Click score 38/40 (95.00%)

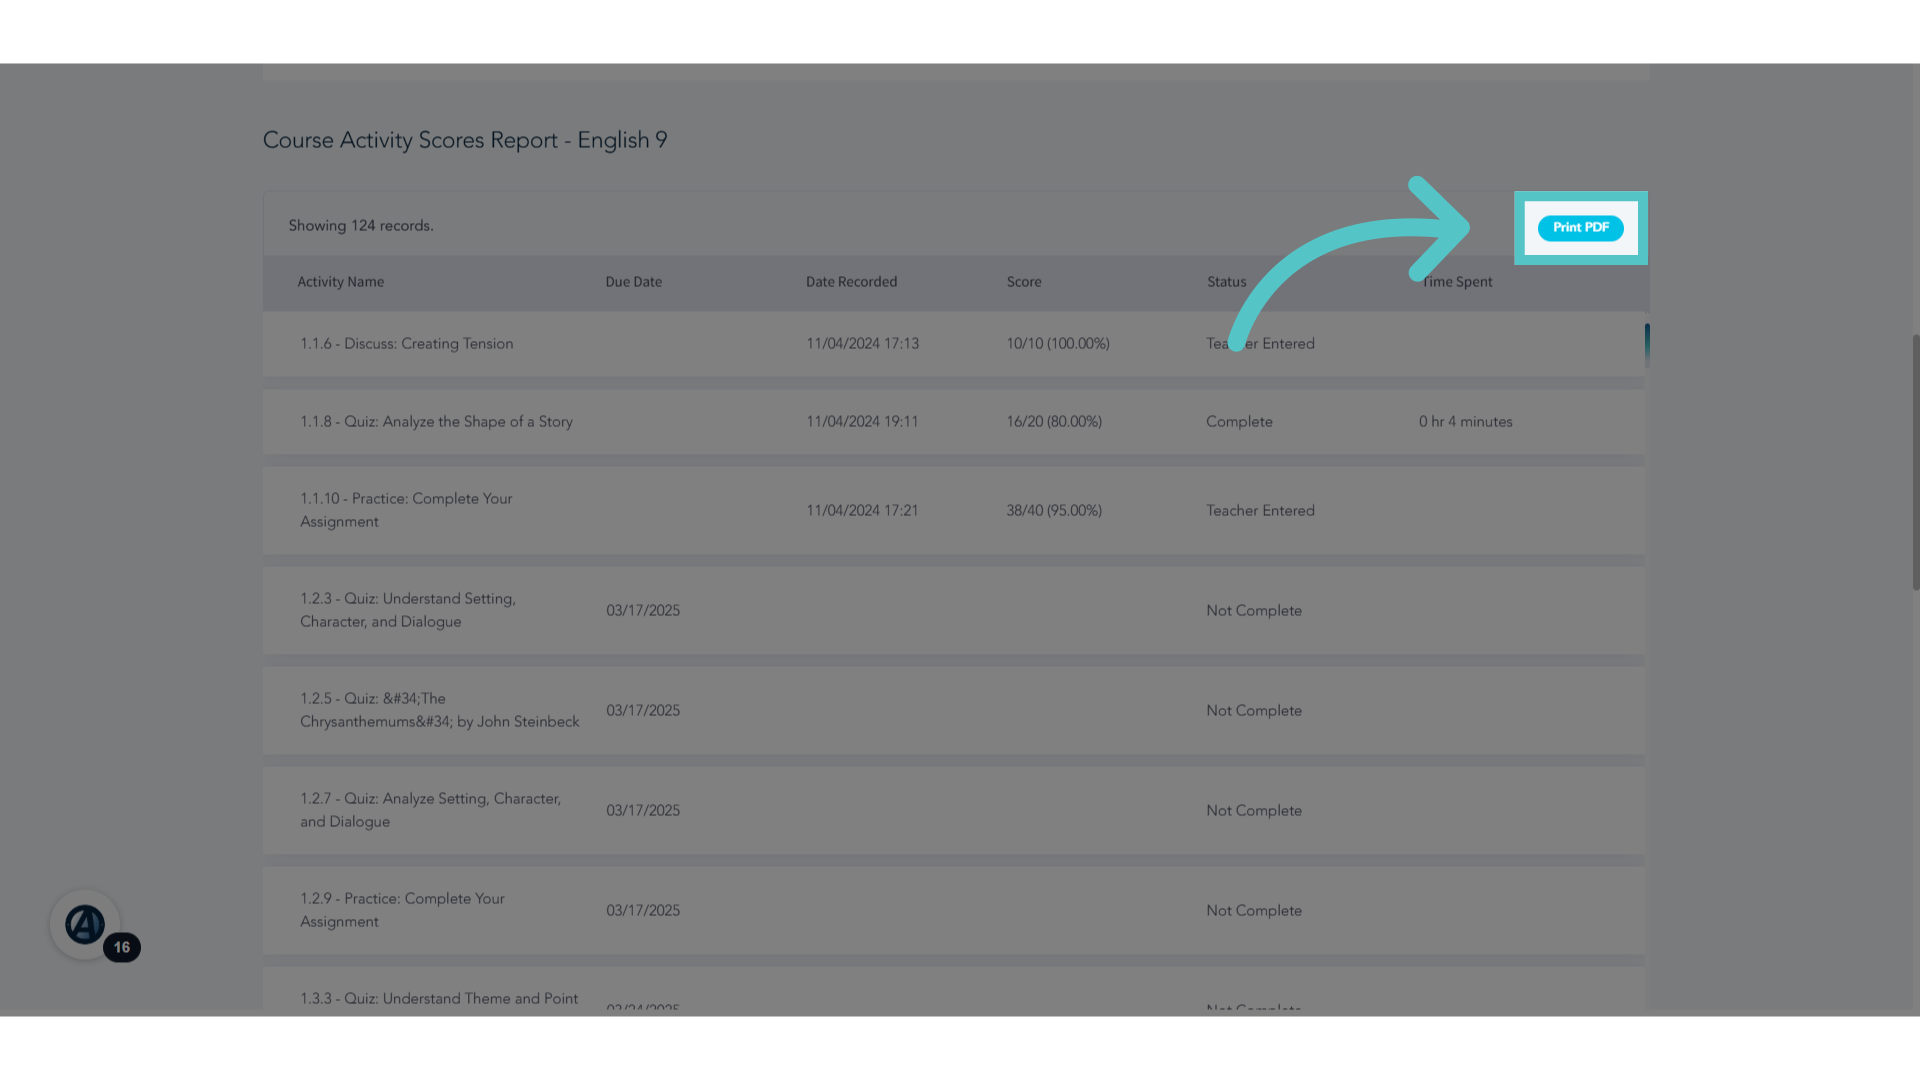(x=1054, y=510)
